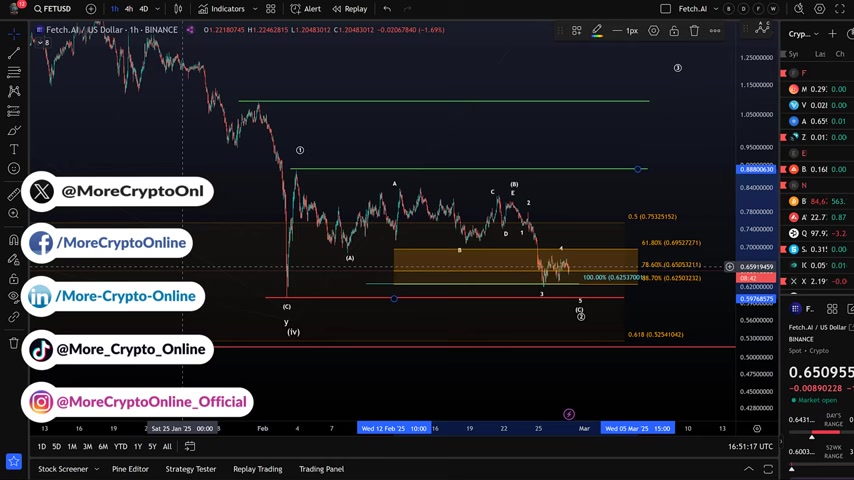Open pencil line color picker
This screenshot has width=854, height=480.
(597, 31)
